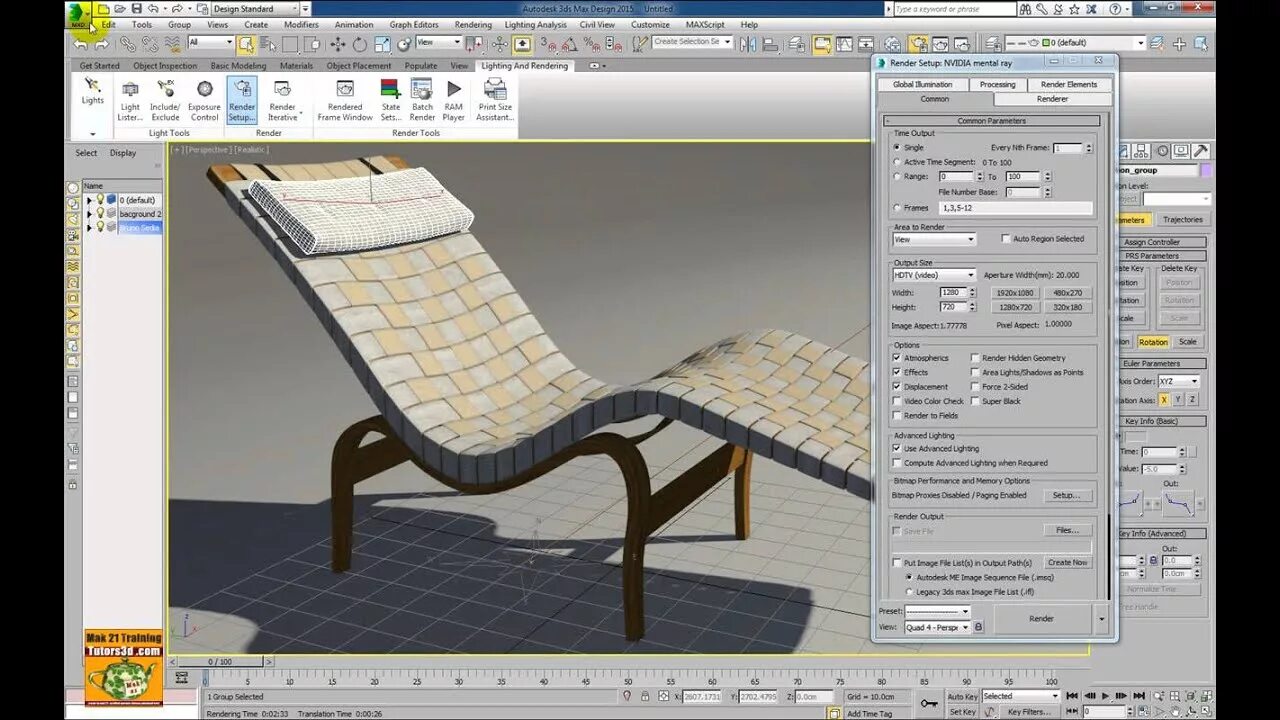Choose the 1920x1080 preset button
The height and width of the screenshot is (720, 1280).
pyautogui.click(x=1014, y=293)
